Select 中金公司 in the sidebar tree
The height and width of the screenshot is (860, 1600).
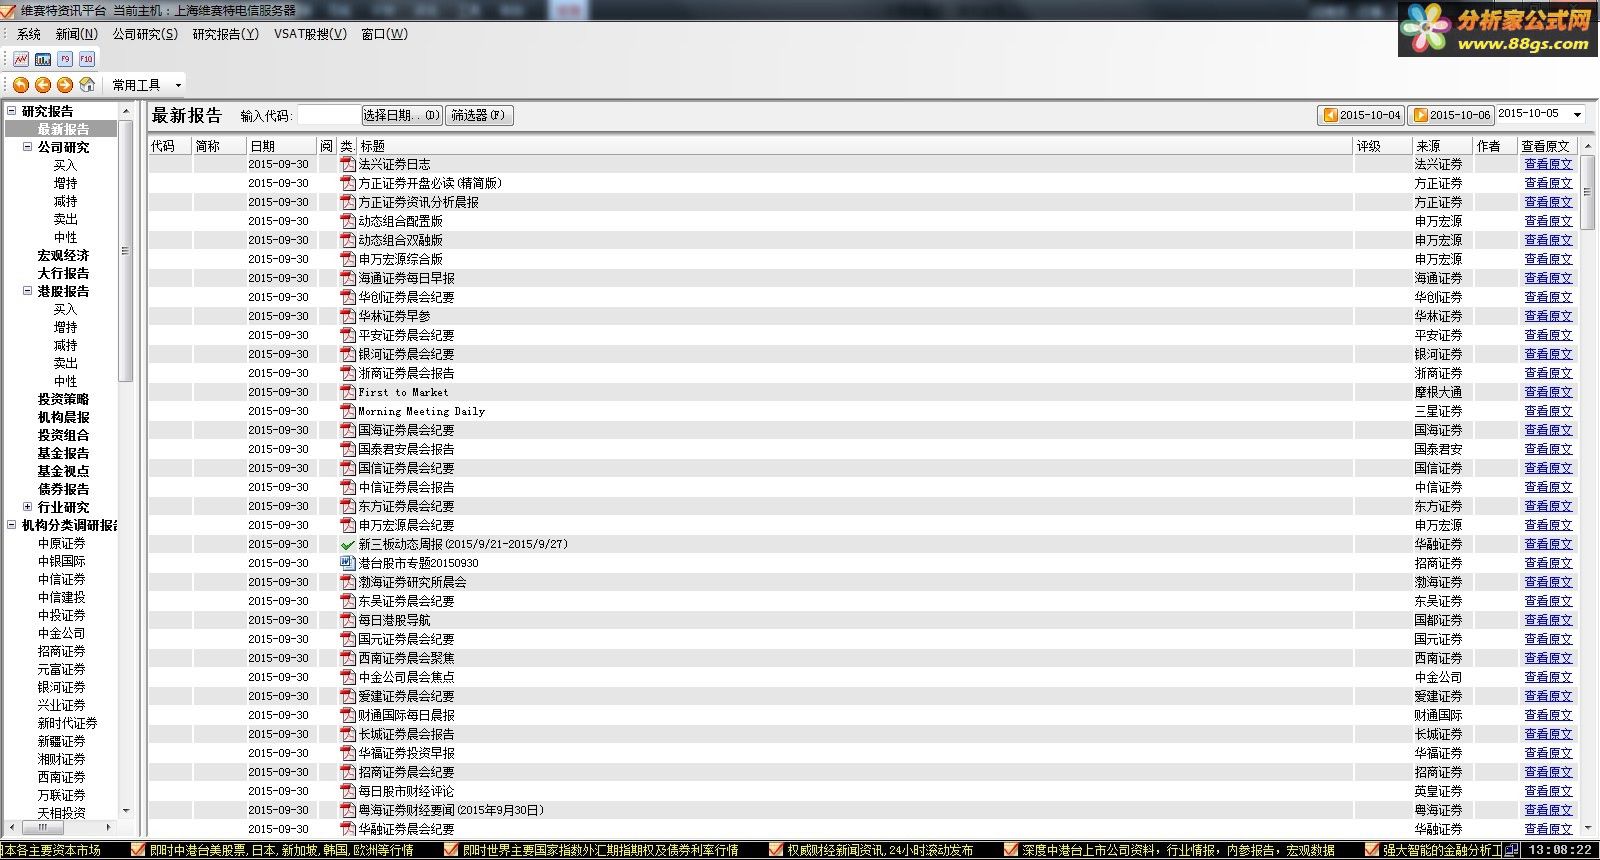coord(61,633)
